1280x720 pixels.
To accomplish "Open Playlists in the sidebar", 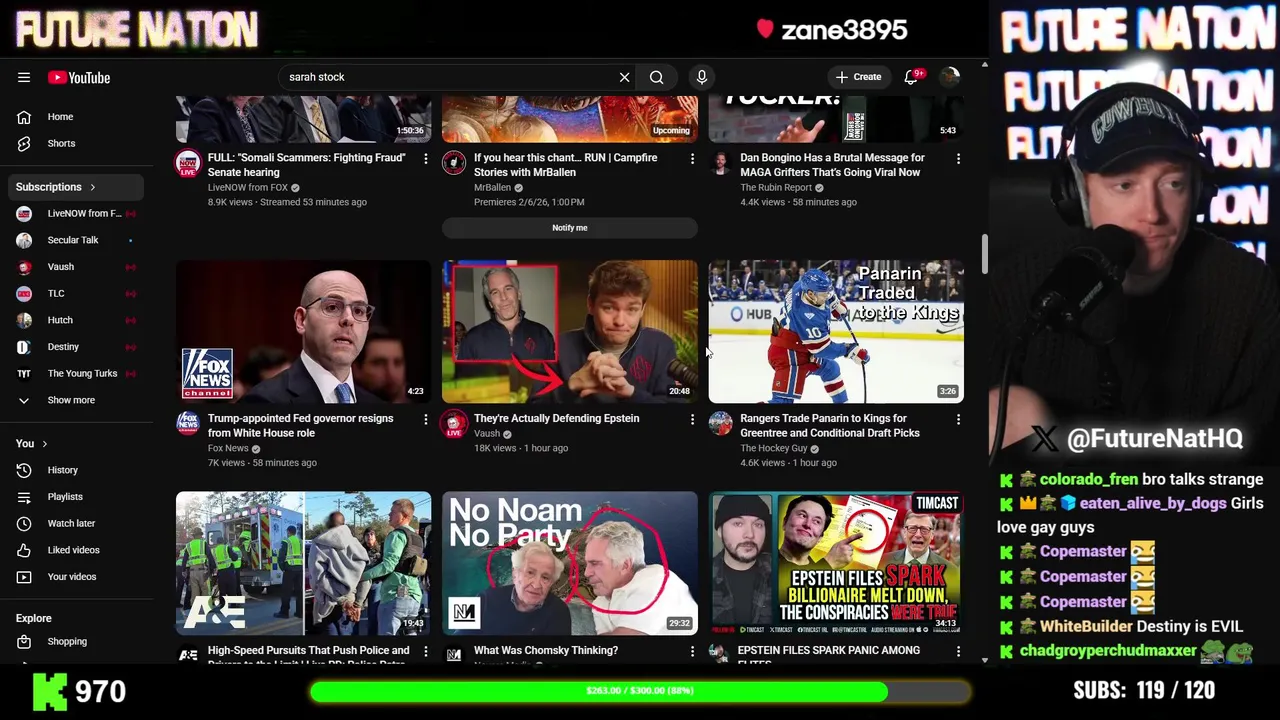I will click(x=76, y=497).
